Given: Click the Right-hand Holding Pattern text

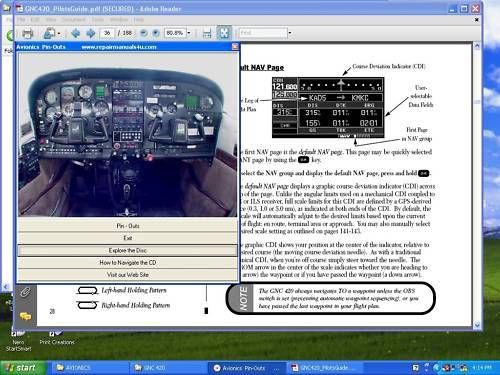Looking at the screenshot, I should coord(136,305).
